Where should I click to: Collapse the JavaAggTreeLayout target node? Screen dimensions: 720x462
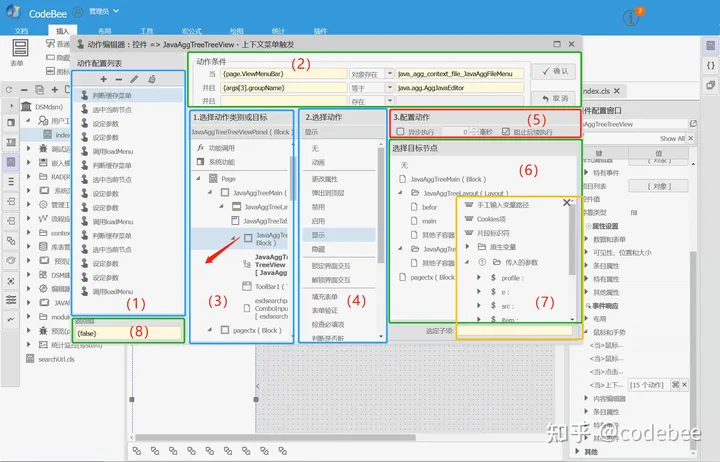pos(400,193)
